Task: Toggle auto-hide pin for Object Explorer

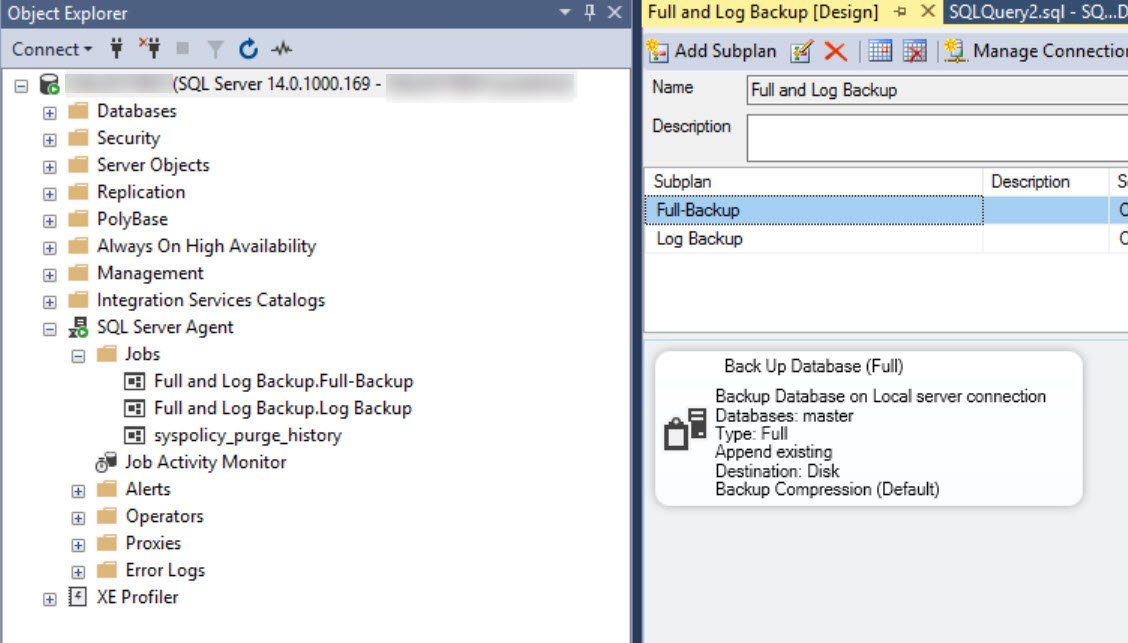Action: tap(589, 12)
